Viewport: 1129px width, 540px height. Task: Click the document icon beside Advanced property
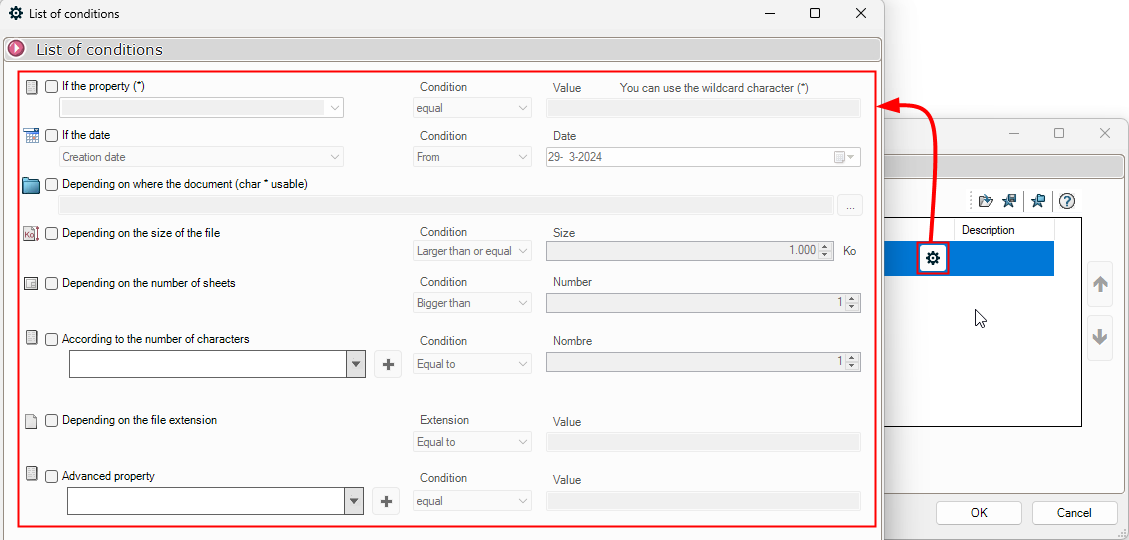click(x=31, y=473)
